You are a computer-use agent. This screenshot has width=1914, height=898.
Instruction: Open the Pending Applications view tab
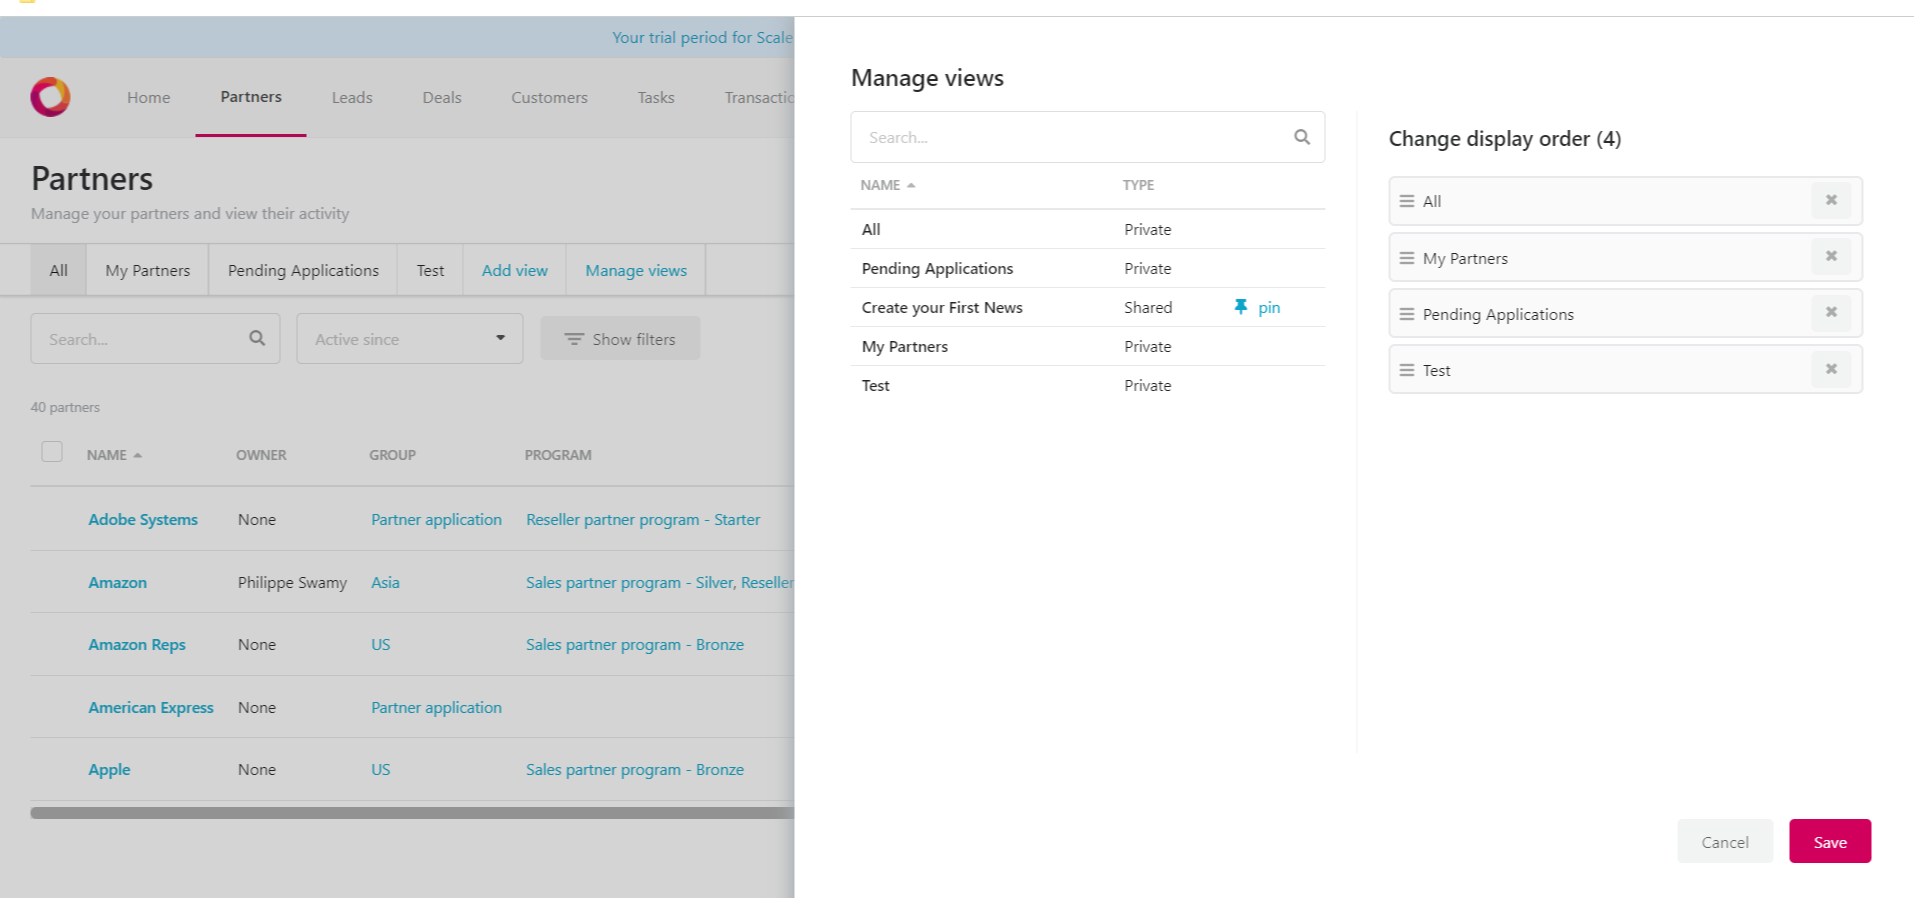[303, 270]
